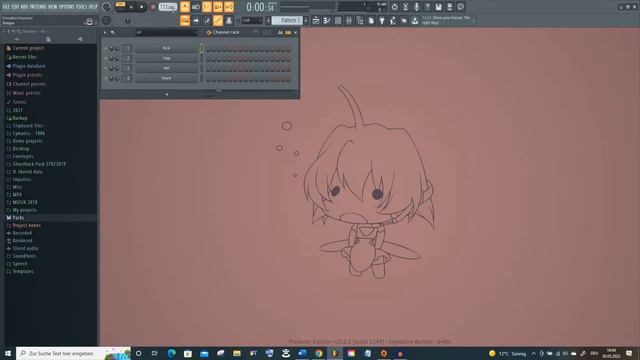Image resolution: width=640 pixels, height=360 pixels.
Task: Click the Kick channel panning knob
Action: pyautogui.click(x=111, y=49)
